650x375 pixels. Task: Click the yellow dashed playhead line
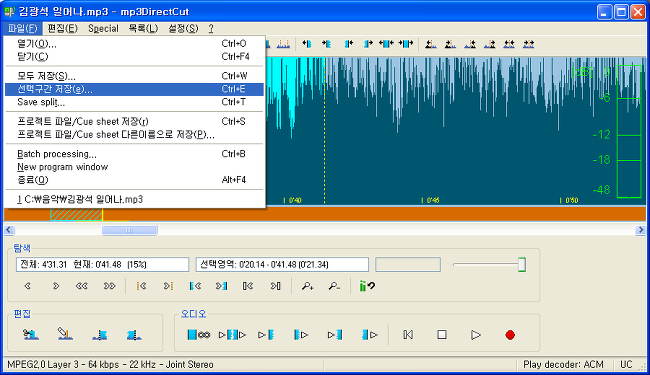click(x=324, y=131)
